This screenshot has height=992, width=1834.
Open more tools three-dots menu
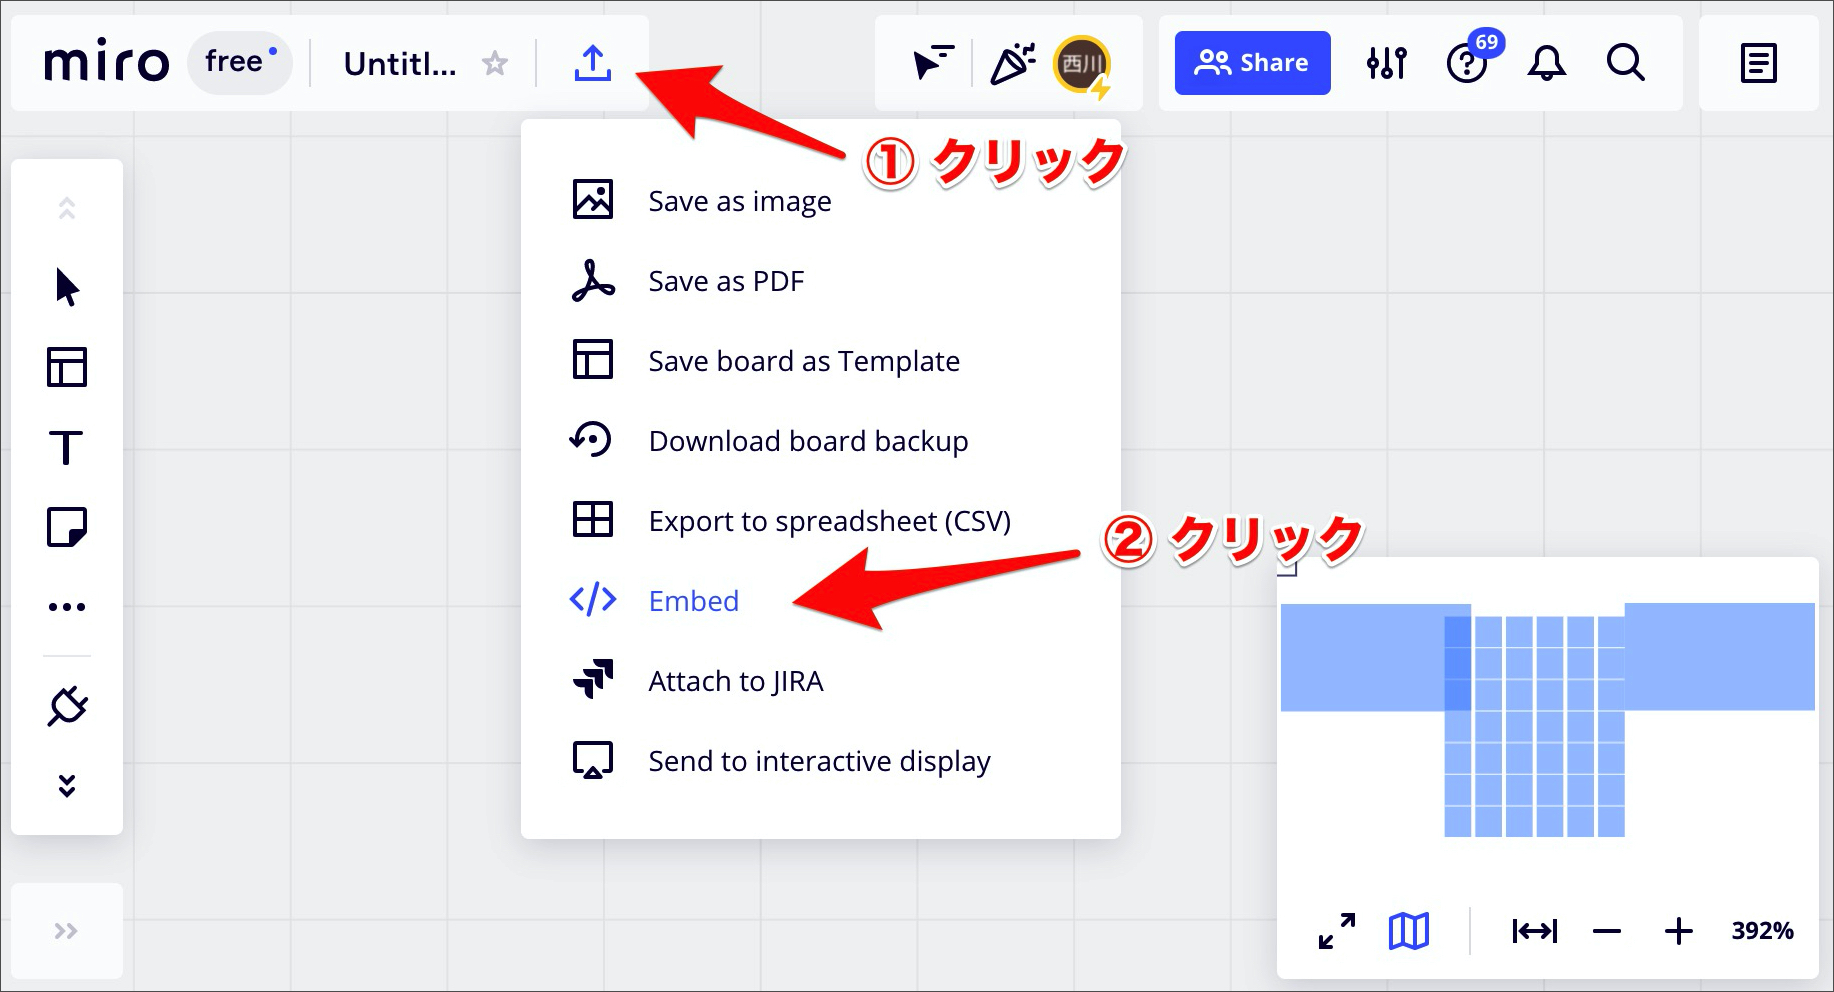click(67, 607)
